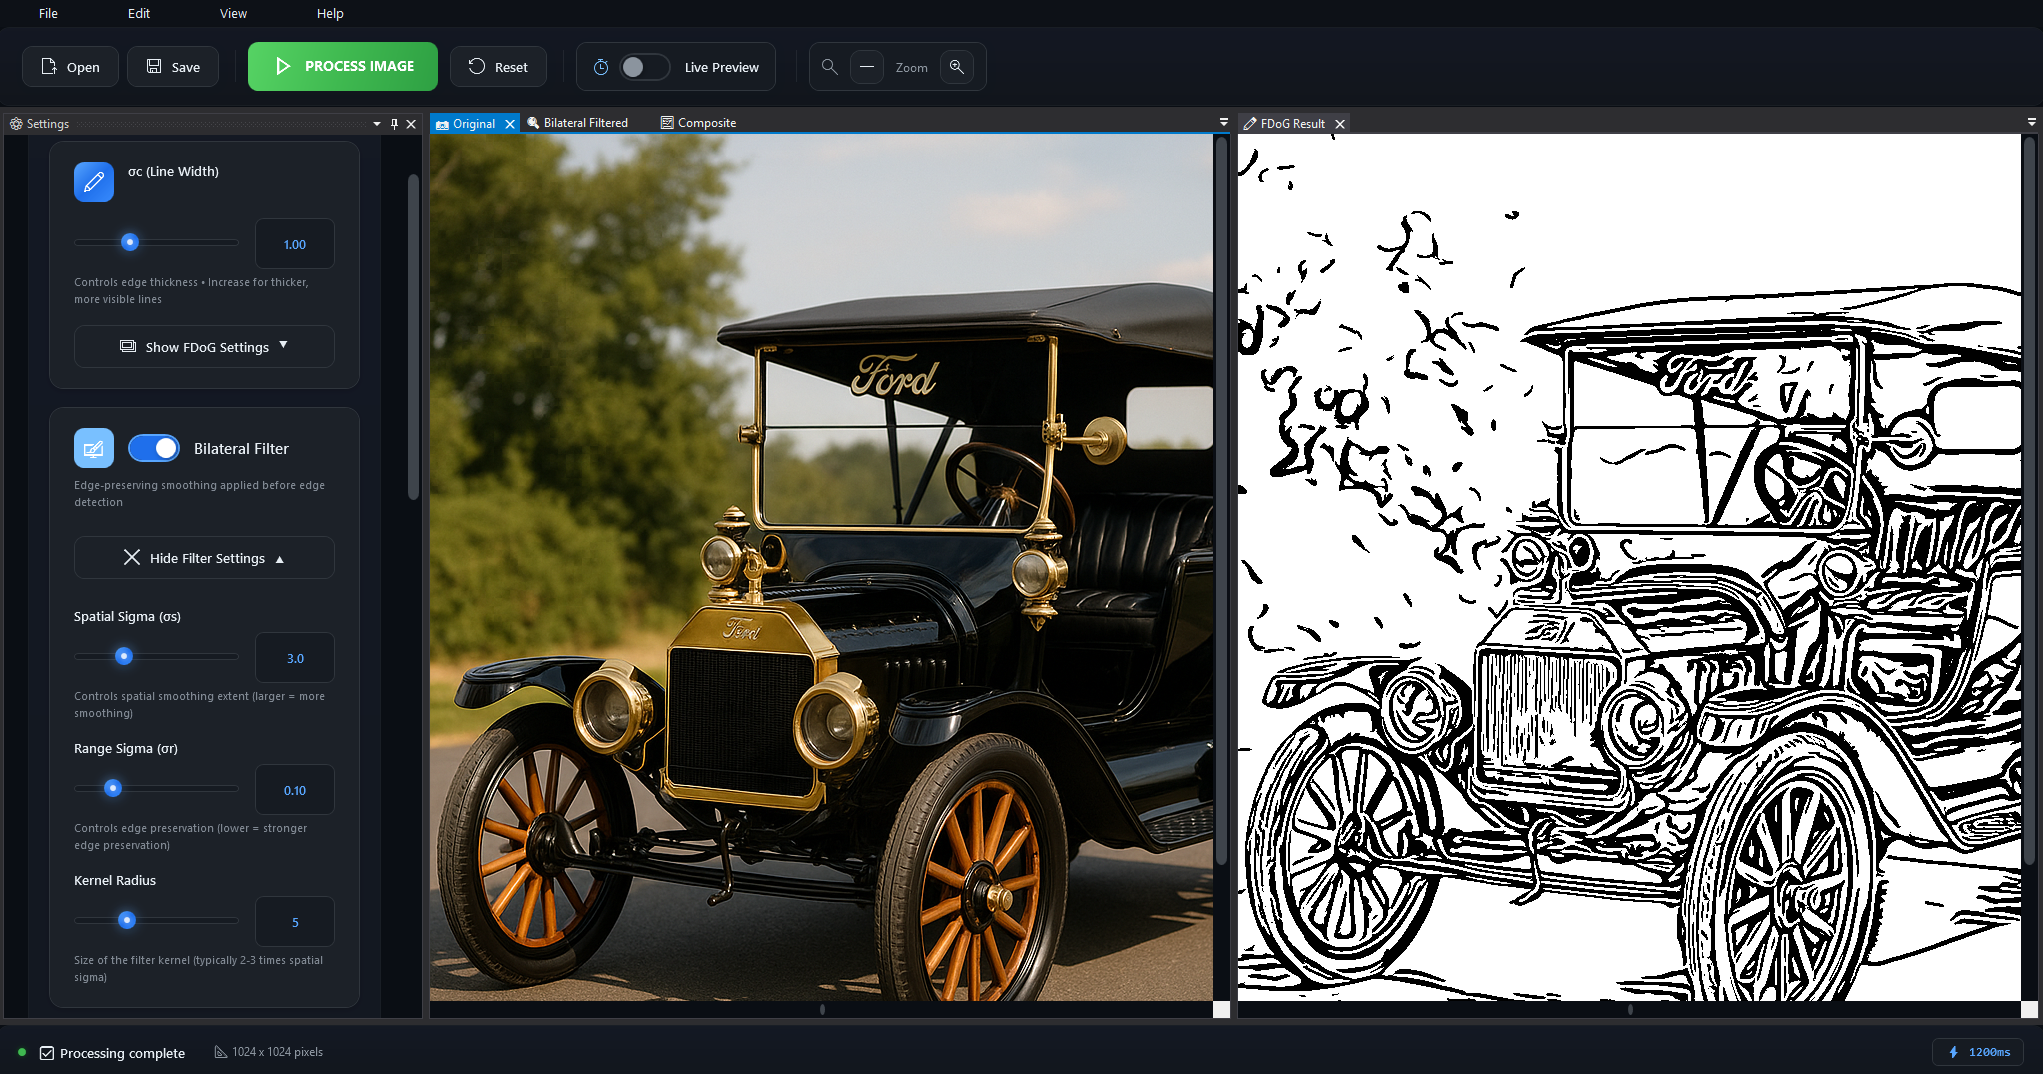Disable the Bilateral Filter toggle

(x=154, y=449)
